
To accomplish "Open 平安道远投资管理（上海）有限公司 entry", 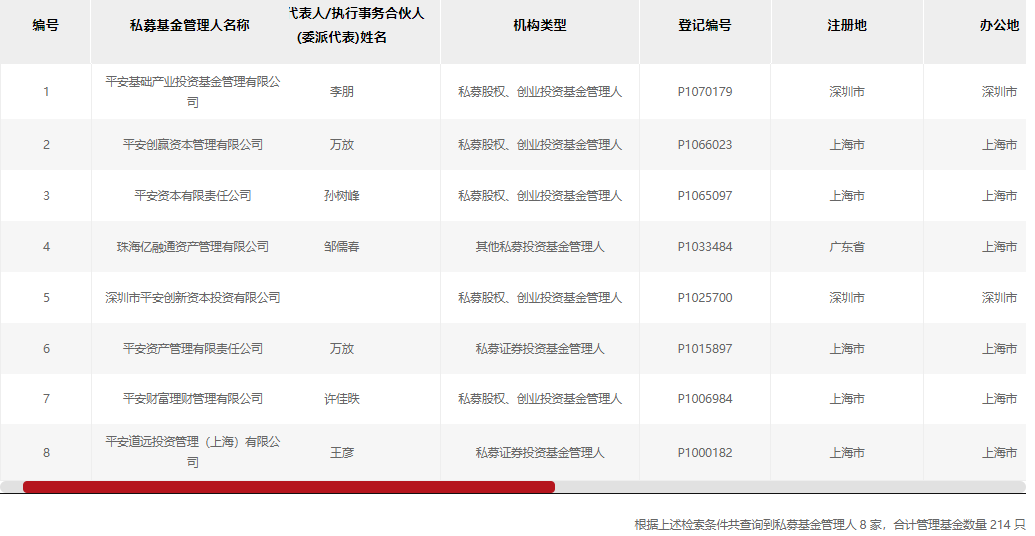I will coord(193,452).
